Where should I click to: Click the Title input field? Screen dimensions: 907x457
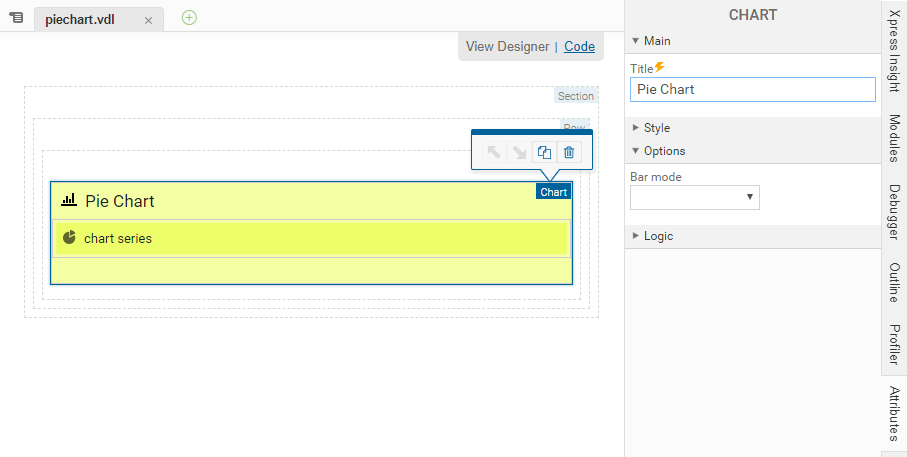click(x=752, y=89)
